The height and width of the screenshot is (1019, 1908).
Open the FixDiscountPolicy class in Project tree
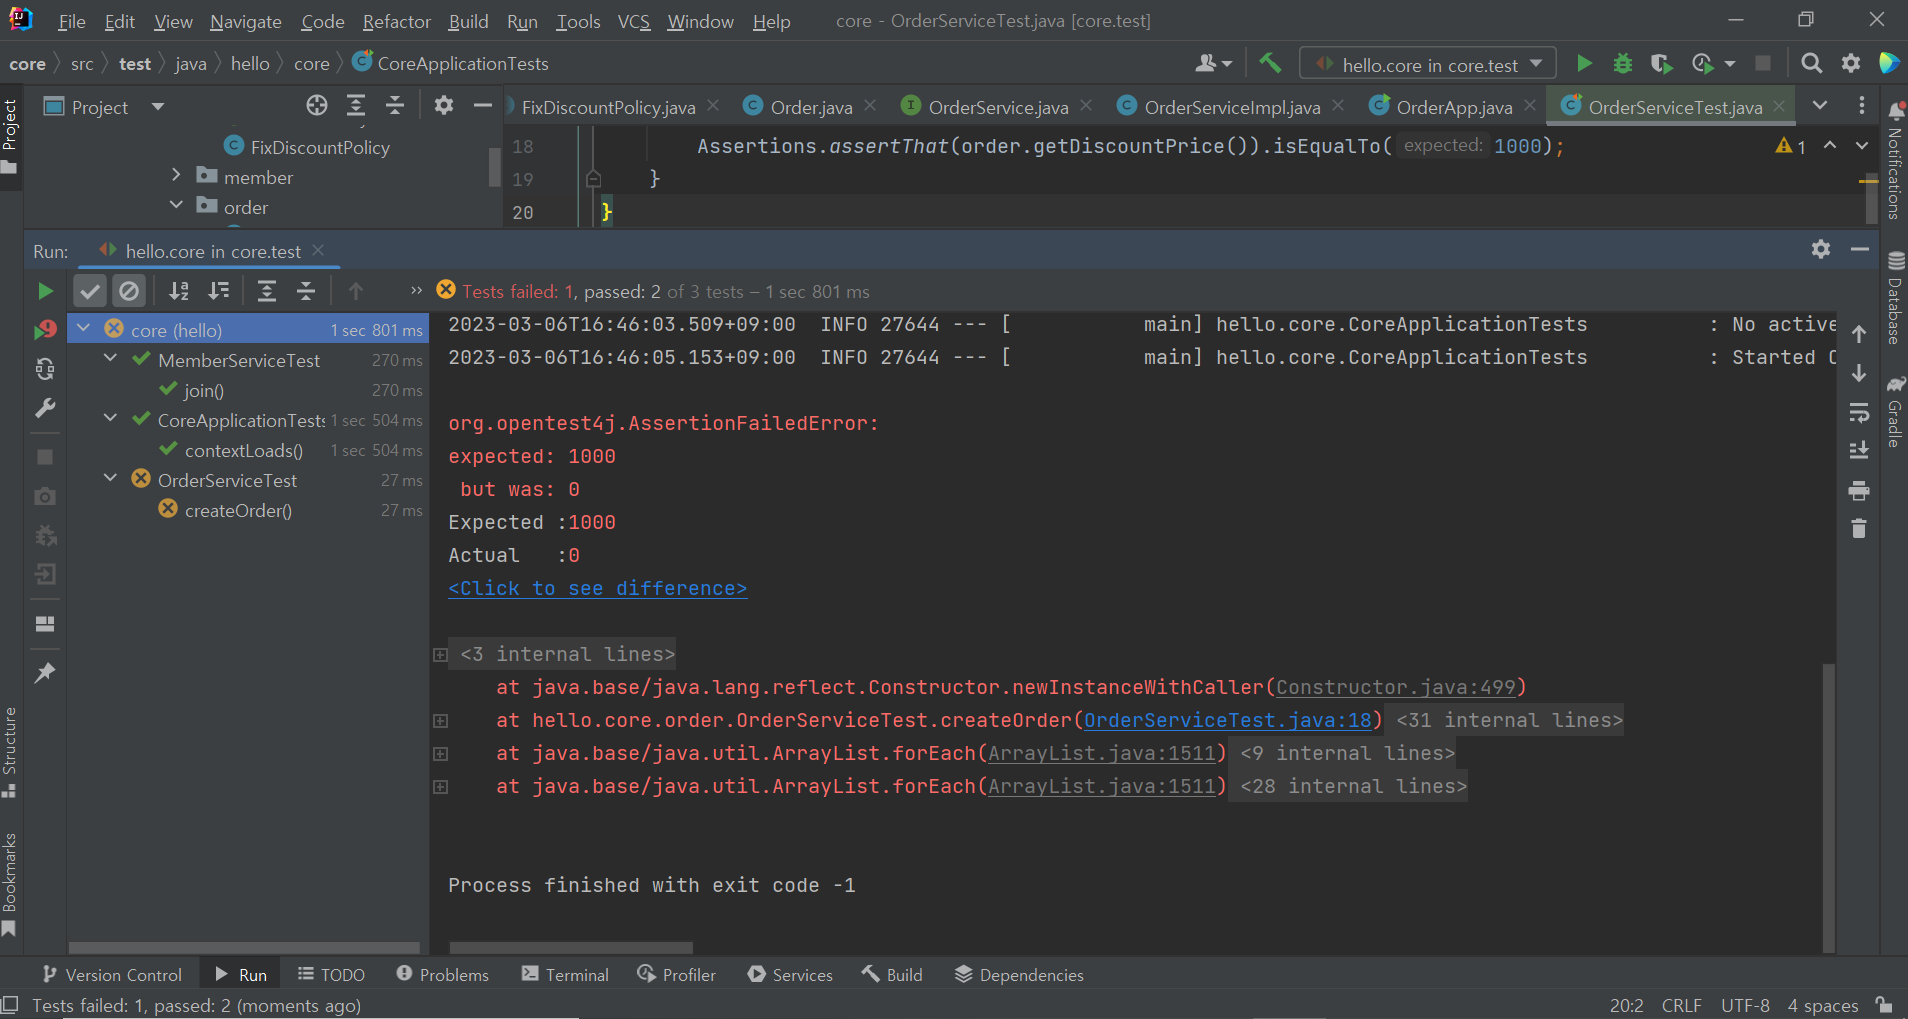(x=320, y=147)
